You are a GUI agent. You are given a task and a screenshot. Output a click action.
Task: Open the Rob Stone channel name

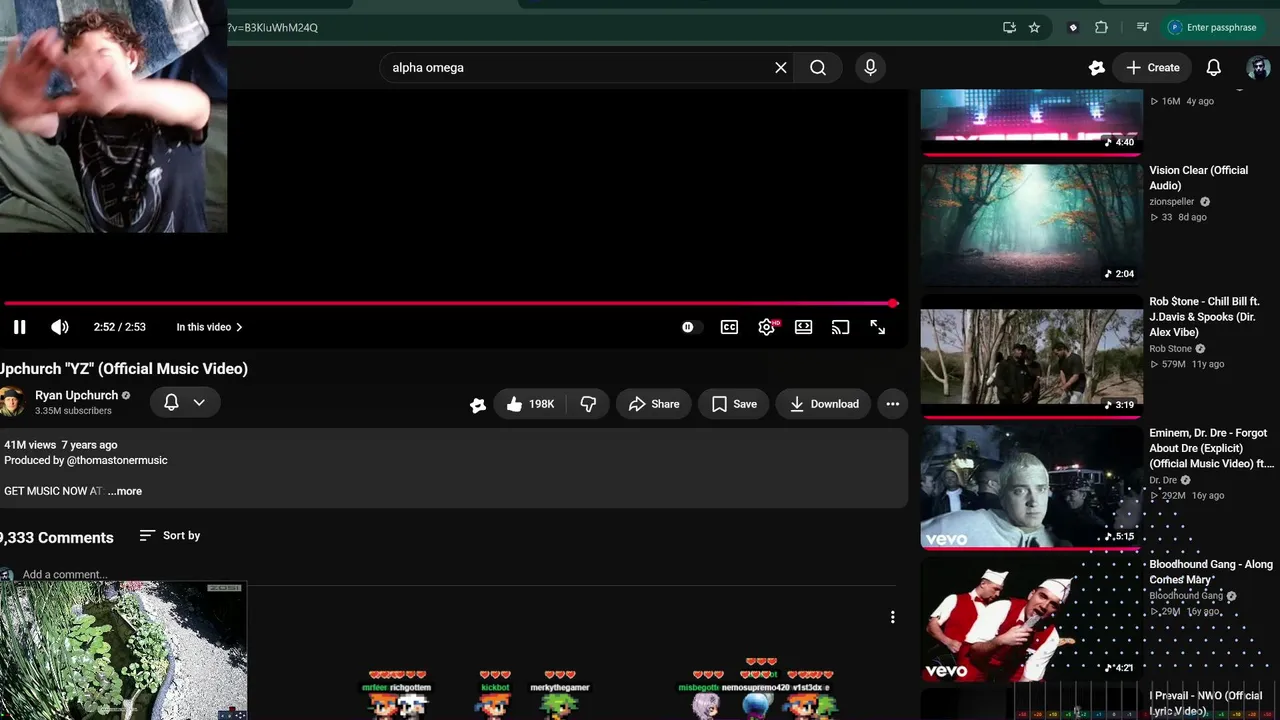point(1170,349)
